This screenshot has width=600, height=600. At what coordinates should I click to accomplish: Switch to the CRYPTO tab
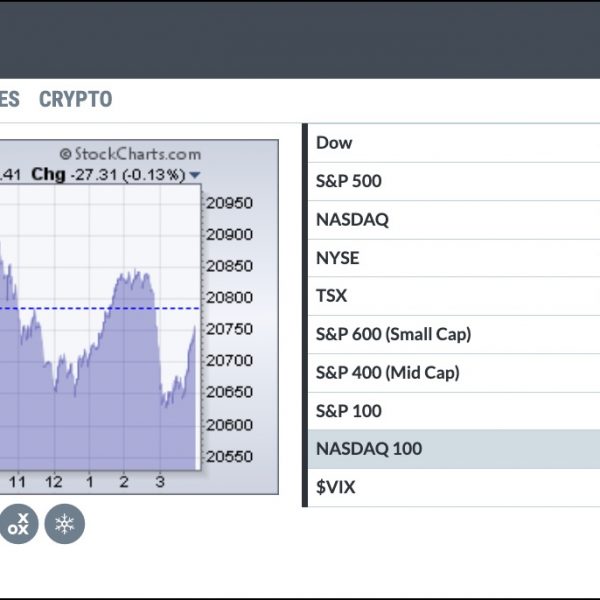(76, 99)
